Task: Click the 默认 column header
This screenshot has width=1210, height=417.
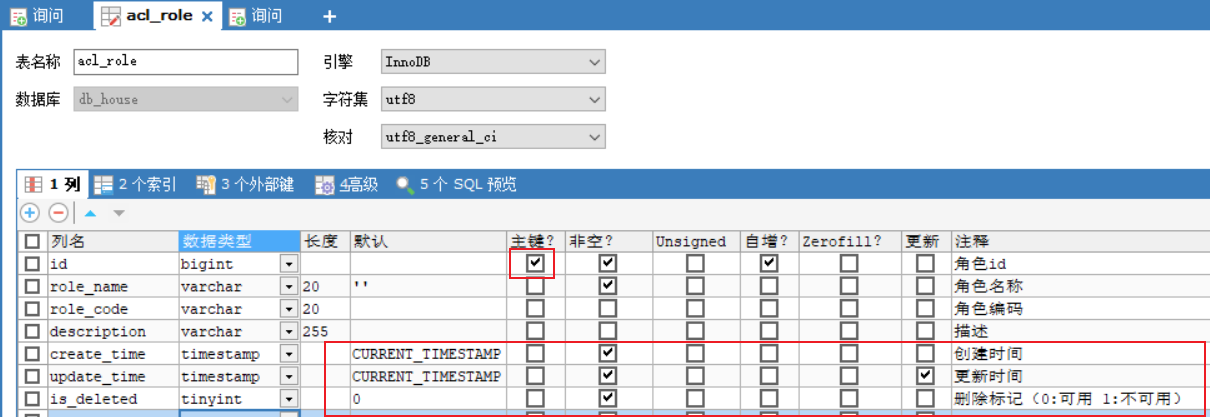Action: tap(429, 241)
